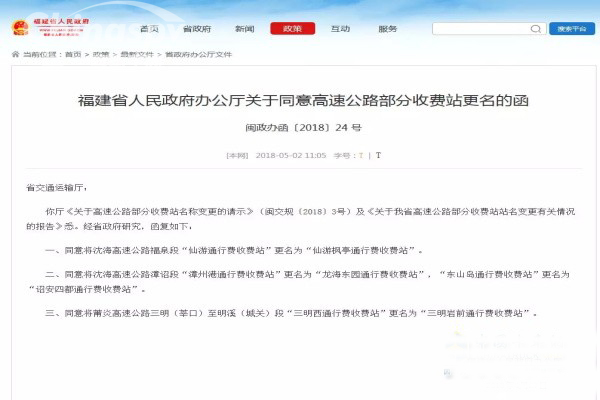Select smaller font size T option
600x400 pixels.
pyautogui.click(x=360, y=155)
